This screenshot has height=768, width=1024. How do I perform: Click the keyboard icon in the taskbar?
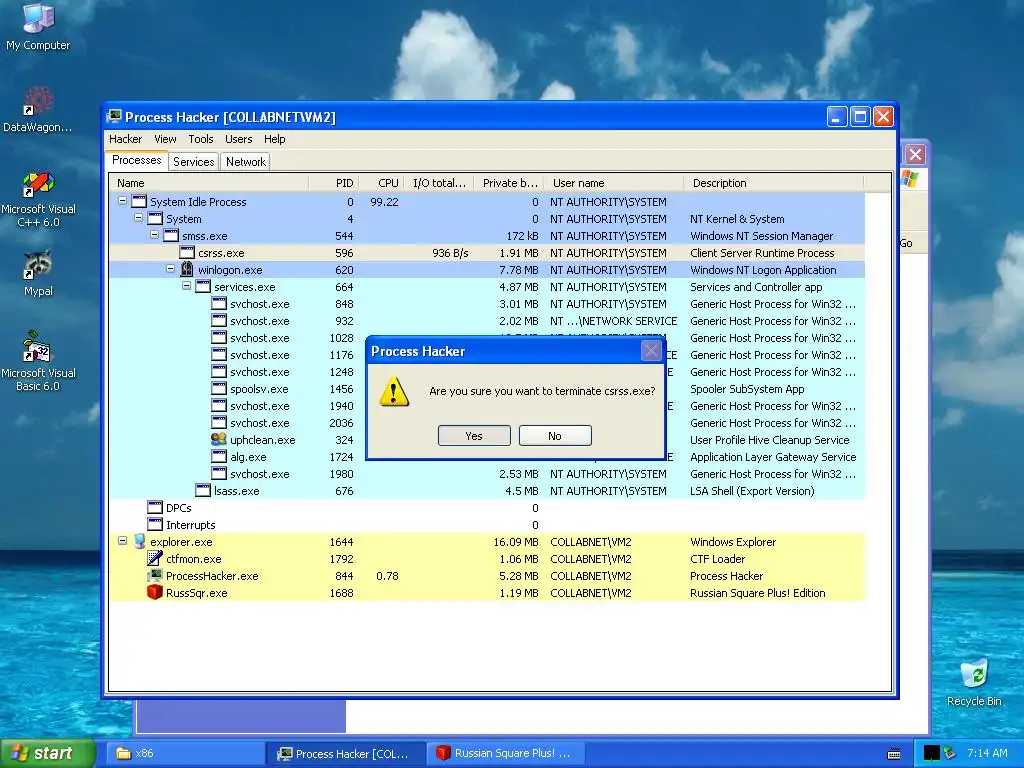[894, 754]
